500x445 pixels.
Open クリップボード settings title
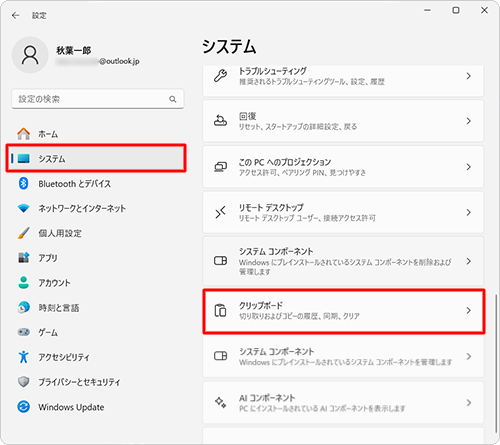[261, 305]
